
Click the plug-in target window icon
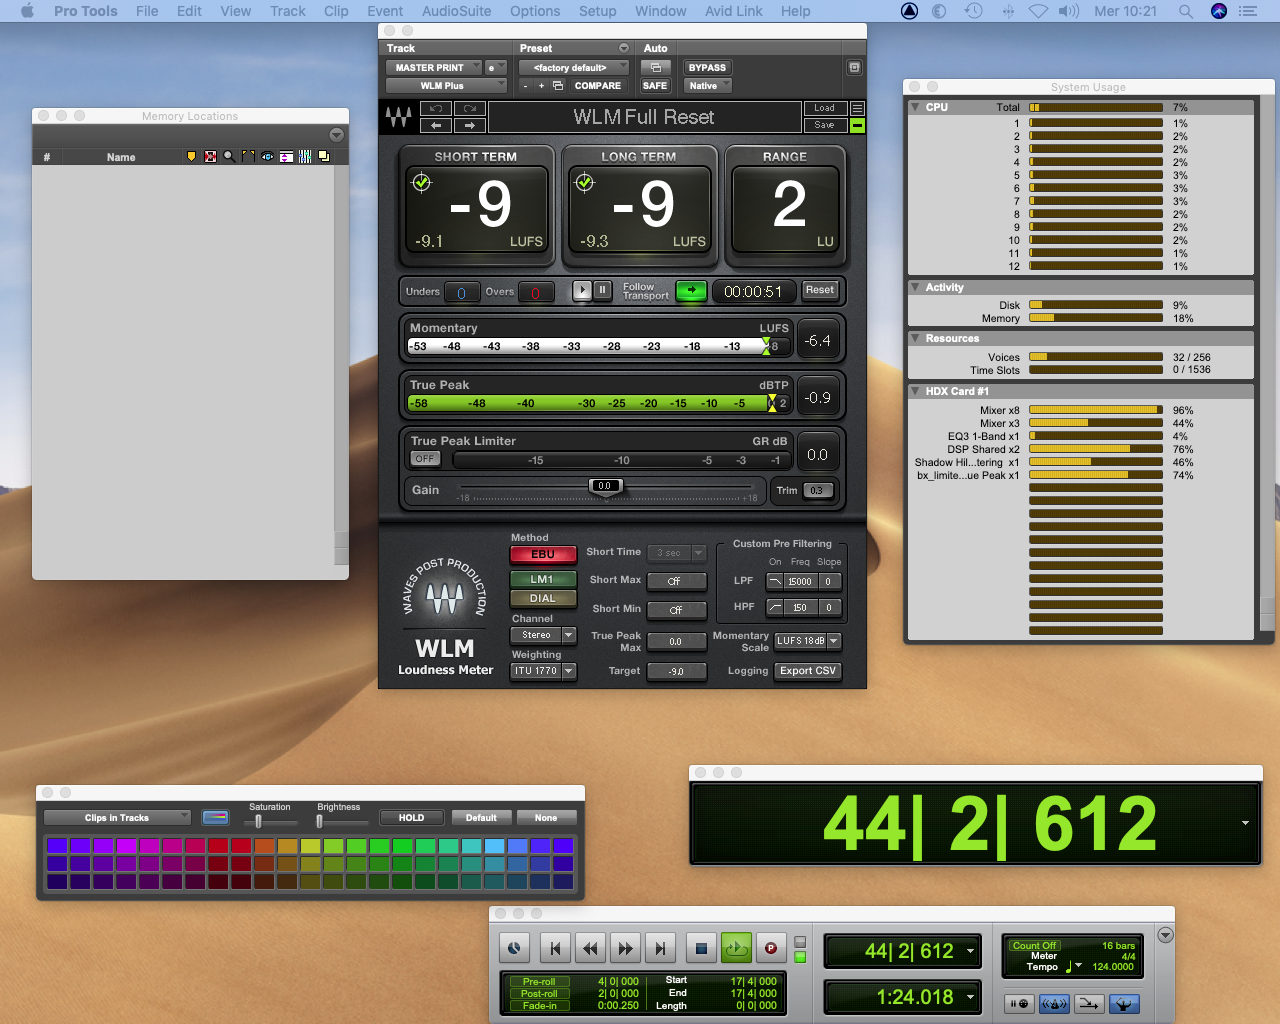pyautogui.click(x=854, y=67)
